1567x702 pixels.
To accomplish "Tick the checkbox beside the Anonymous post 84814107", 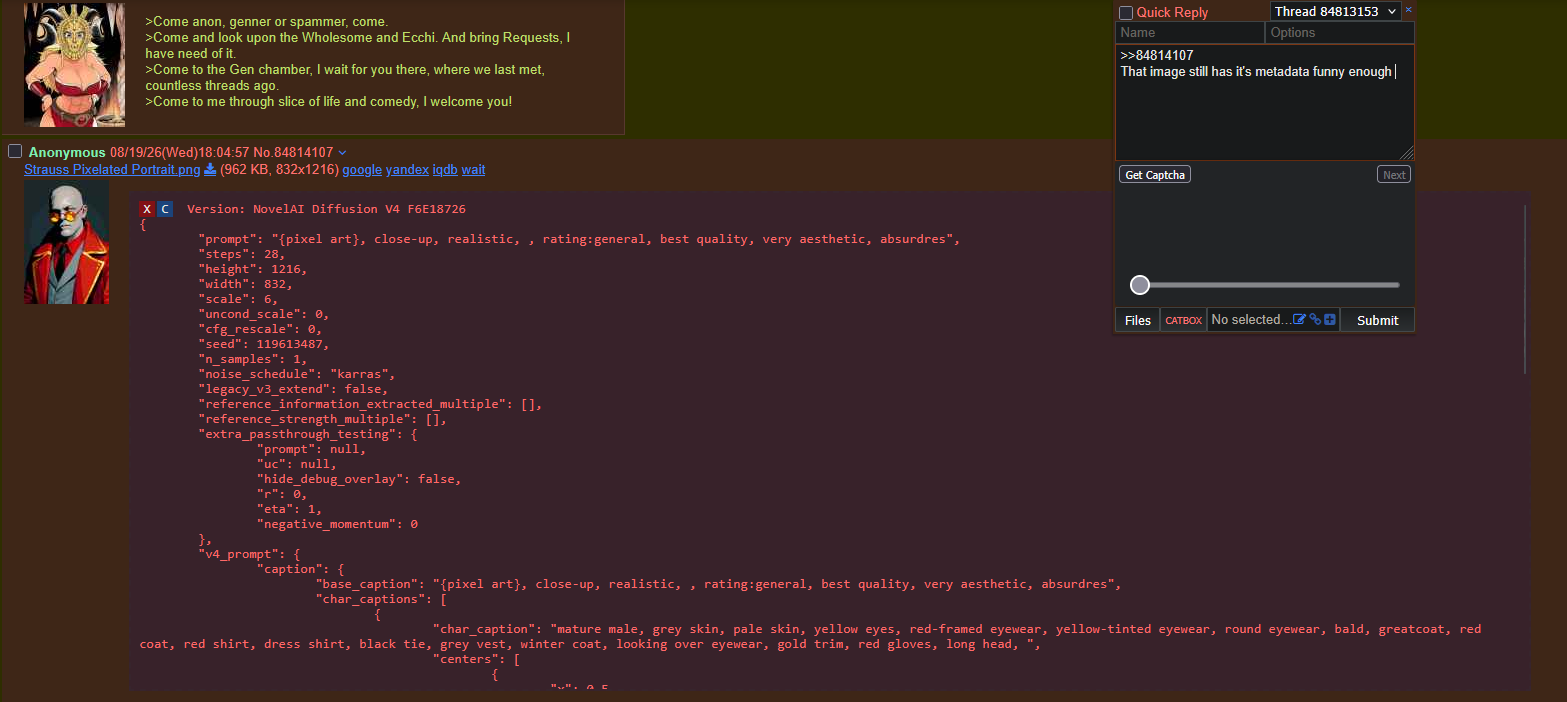I will click(x=15, y=151).
